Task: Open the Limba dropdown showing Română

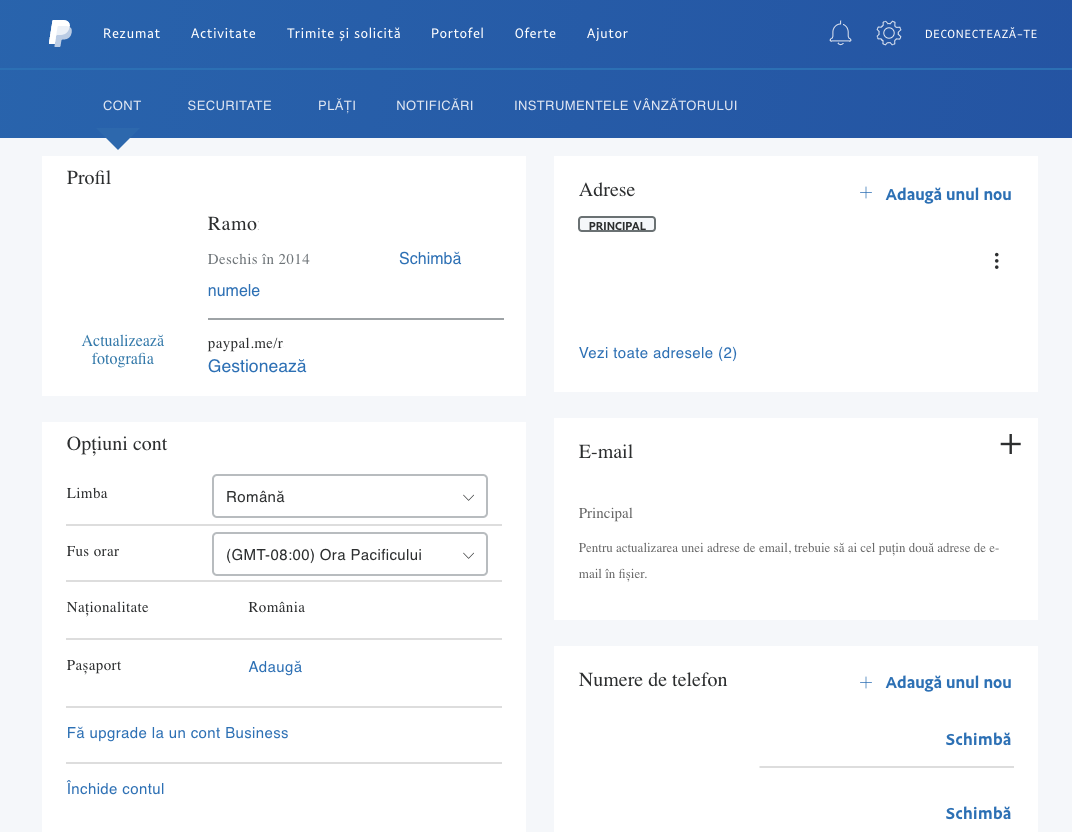Action: (349, 496)
